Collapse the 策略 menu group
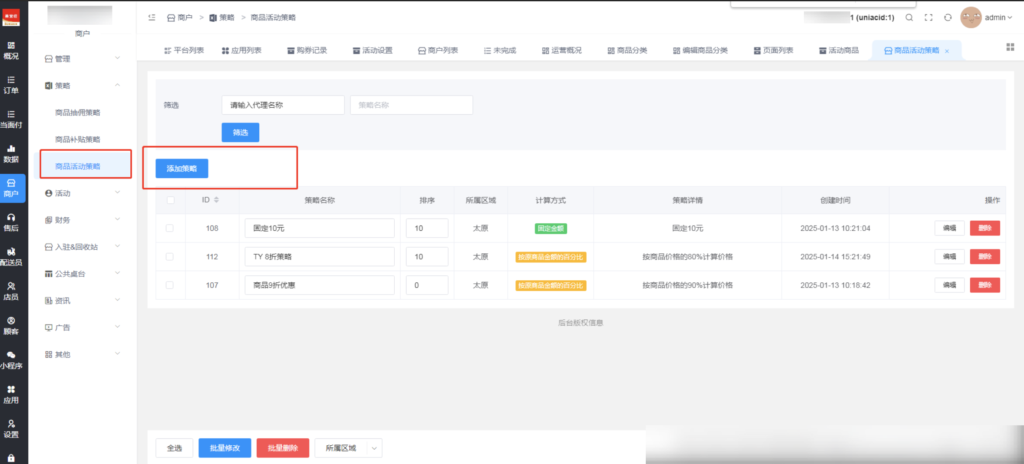The image size is (1024, 464). pos(82,86)
